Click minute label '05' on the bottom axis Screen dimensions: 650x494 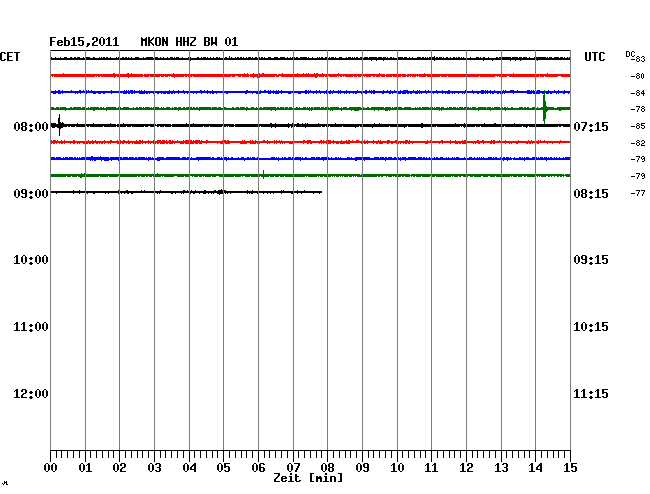[x=223, y=468]
